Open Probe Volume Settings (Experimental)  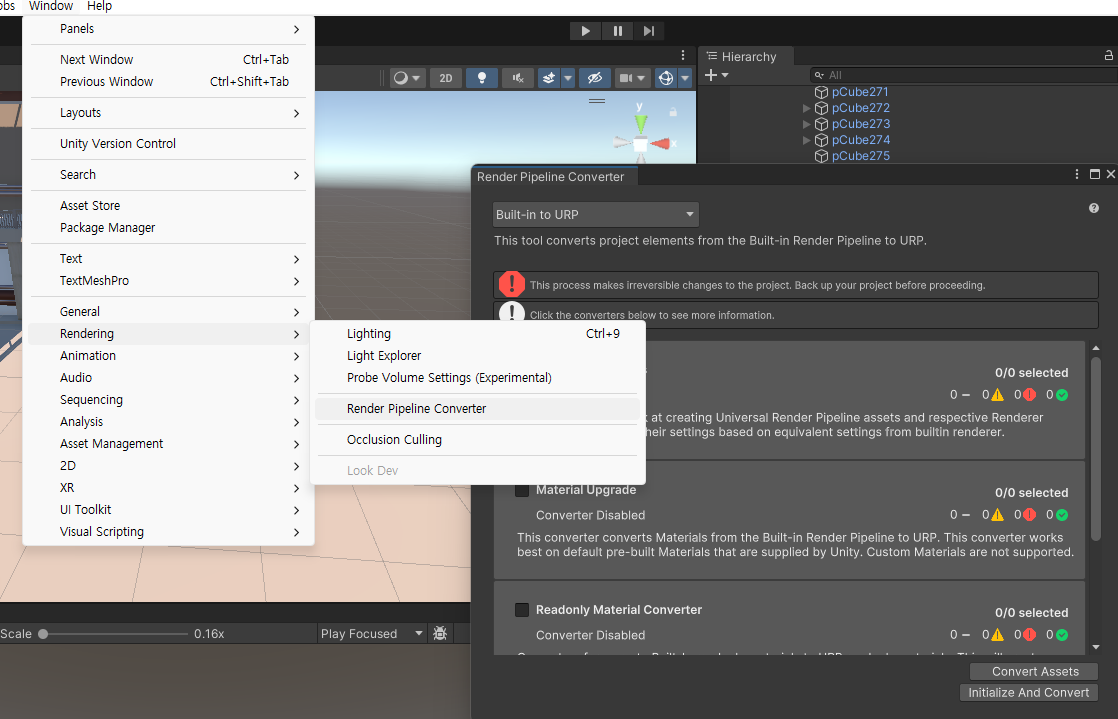click(x=477, y=378)
